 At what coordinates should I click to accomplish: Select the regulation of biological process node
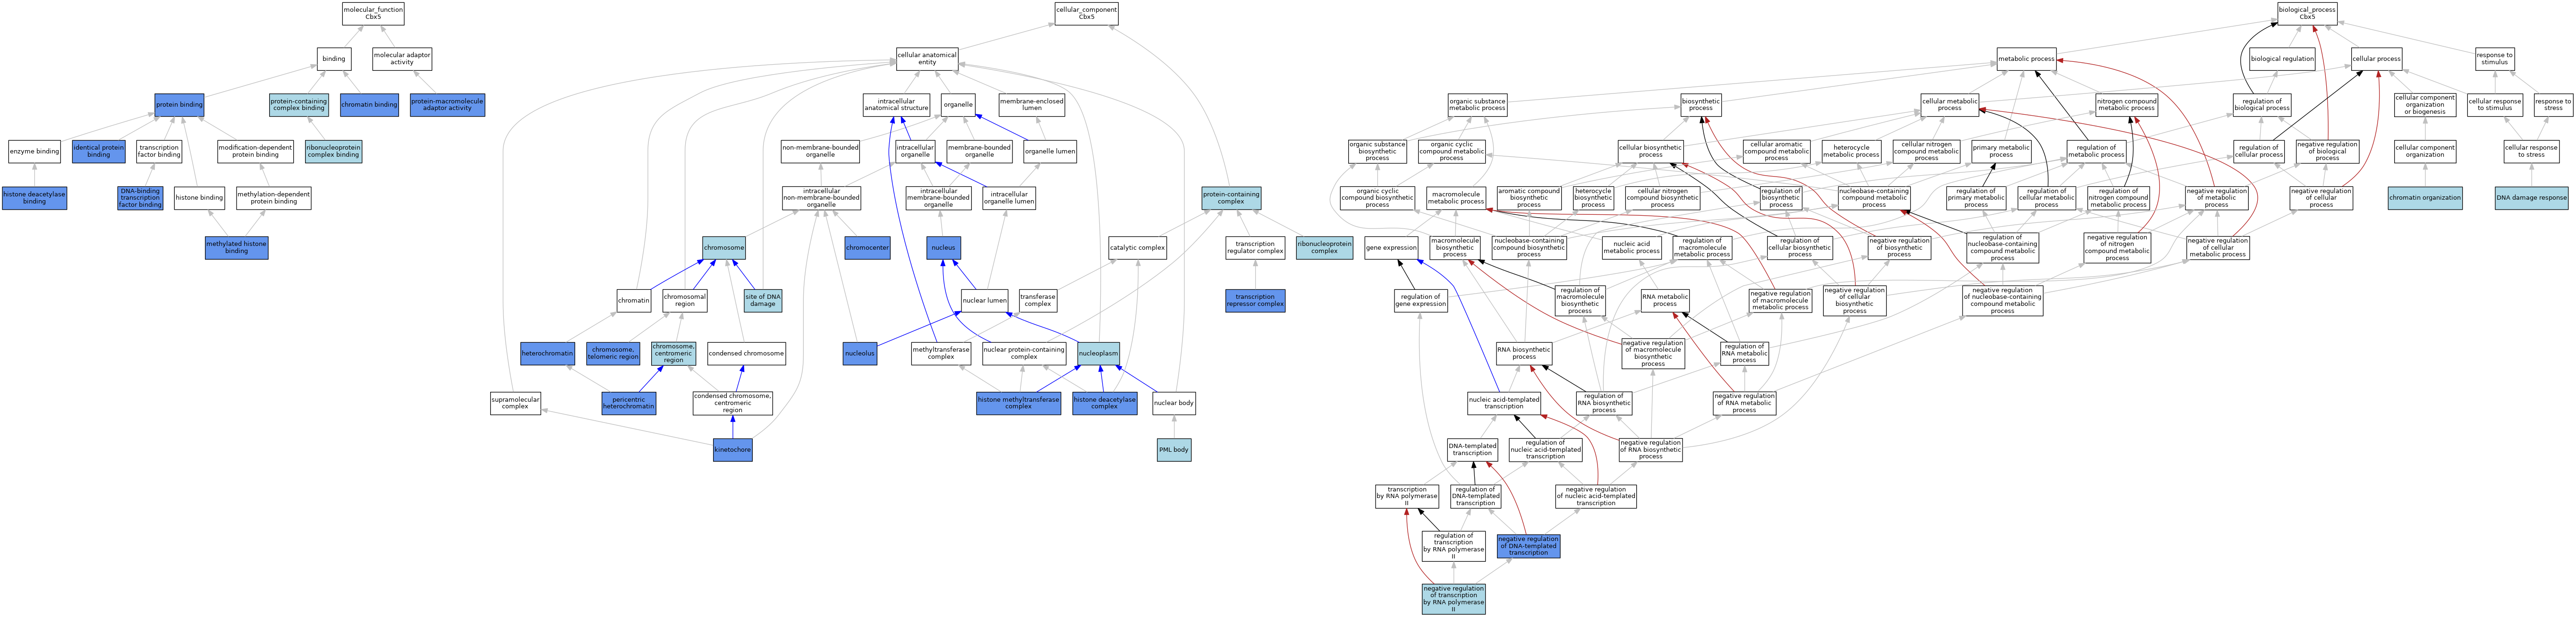click(x=2262, y=105)
